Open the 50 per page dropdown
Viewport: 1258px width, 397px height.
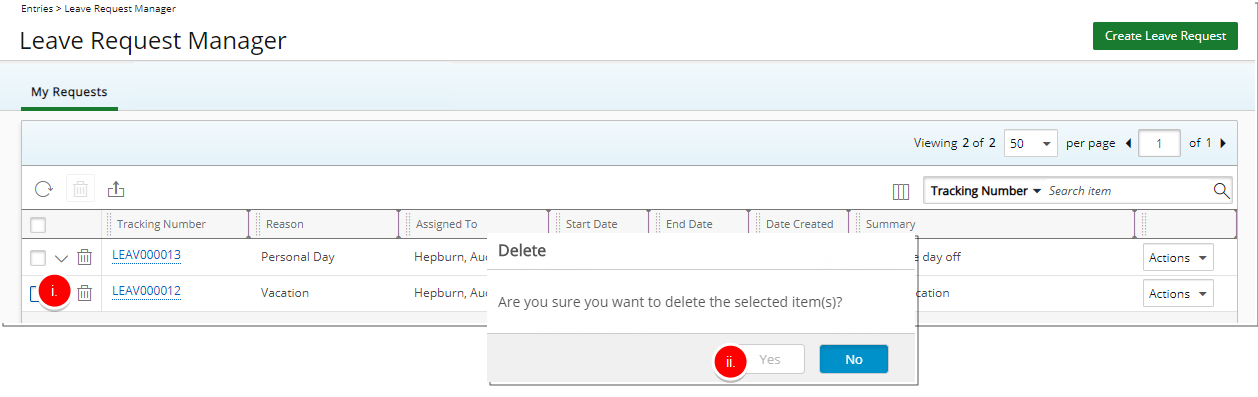[x=1030, y=143]
